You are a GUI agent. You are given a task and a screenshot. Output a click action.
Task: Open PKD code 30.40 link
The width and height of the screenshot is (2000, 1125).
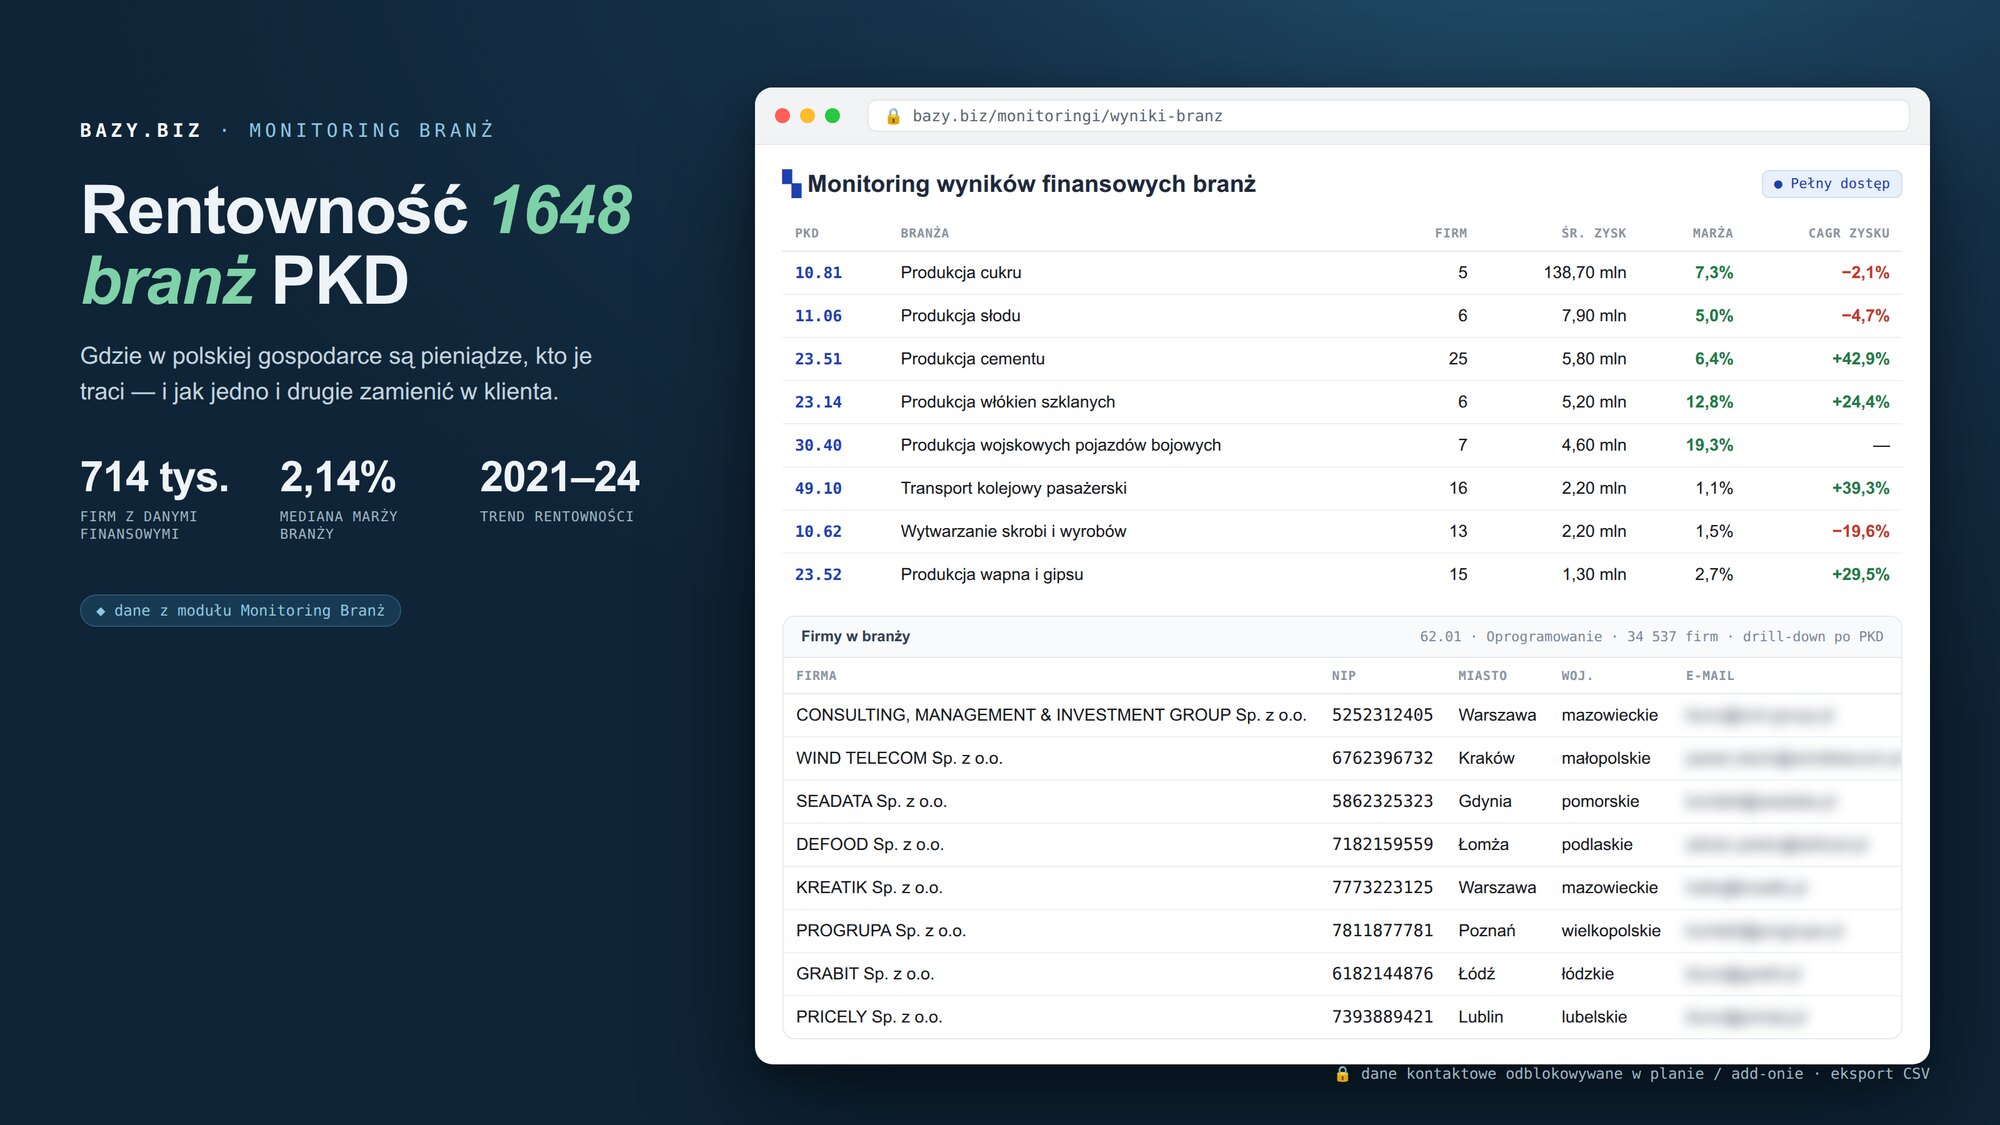tap(818, 445)
